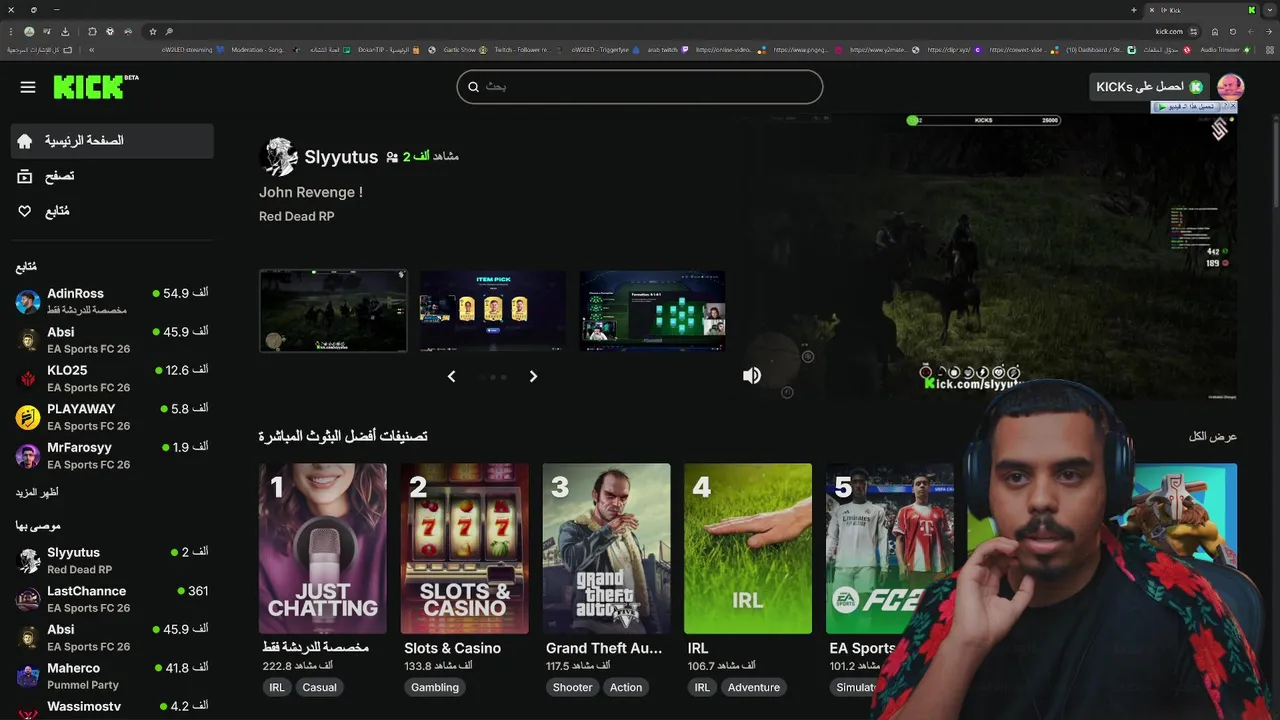1280x720 pixels.
Task: Open the Grand Theft Auto category card
Action: tap(606, 548)
